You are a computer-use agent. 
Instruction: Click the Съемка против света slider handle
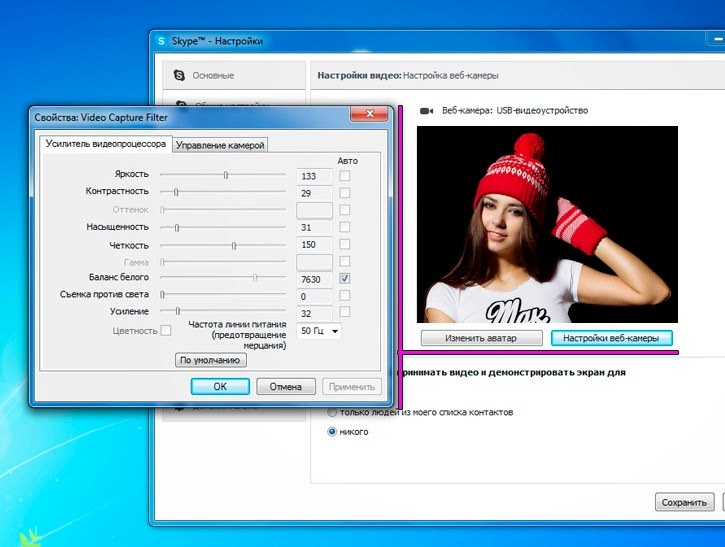pyautogui.click(x=162, y=295)
